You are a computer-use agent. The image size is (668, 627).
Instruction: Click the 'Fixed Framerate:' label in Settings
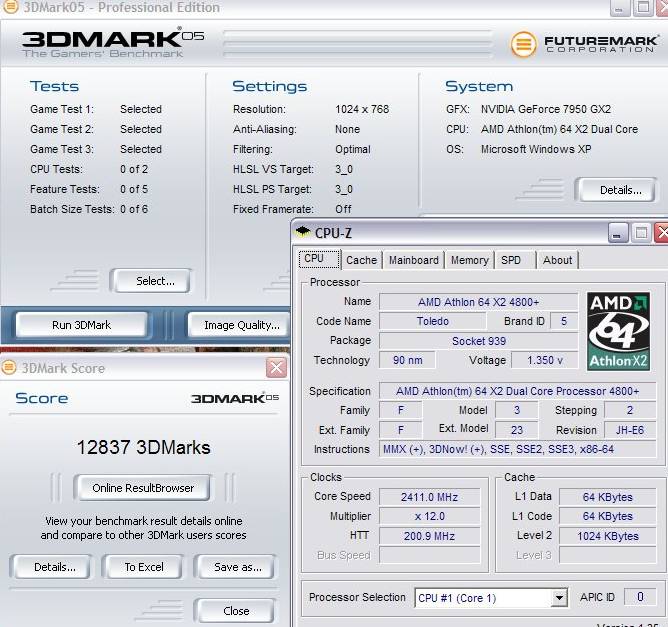[273, 209]
